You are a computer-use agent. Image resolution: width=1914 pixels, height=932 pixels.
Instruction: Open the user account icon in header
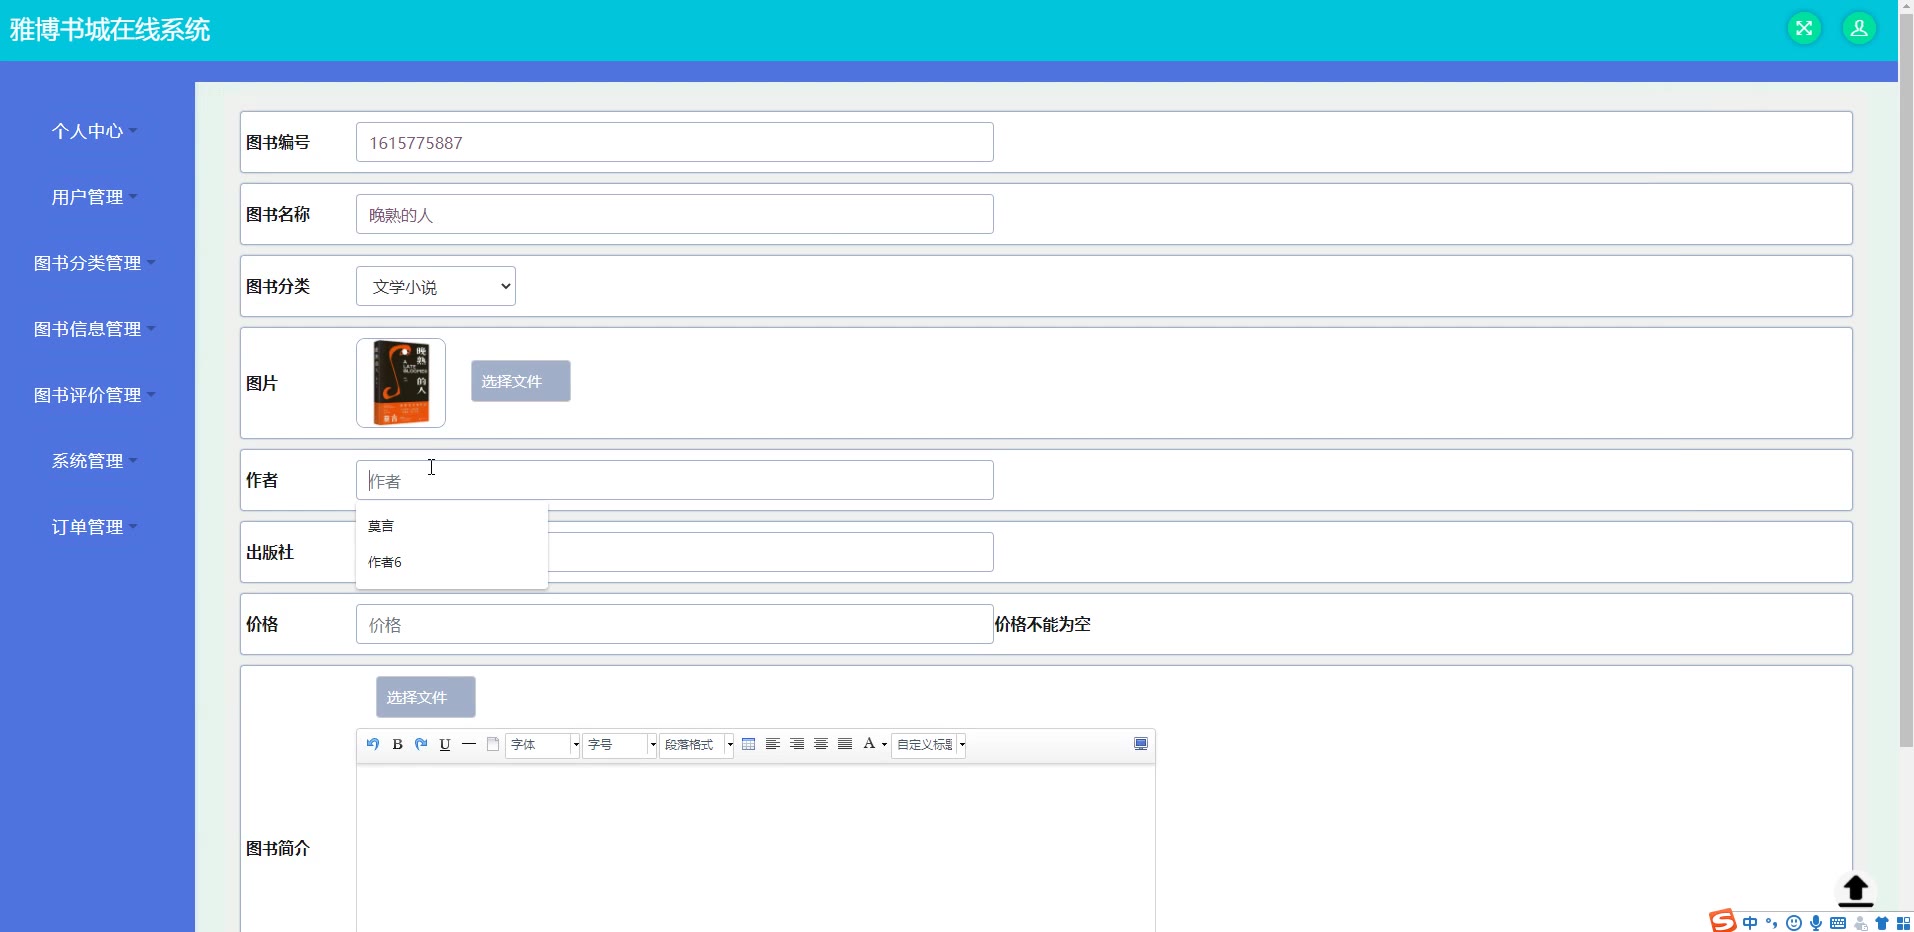[1859, 28]
